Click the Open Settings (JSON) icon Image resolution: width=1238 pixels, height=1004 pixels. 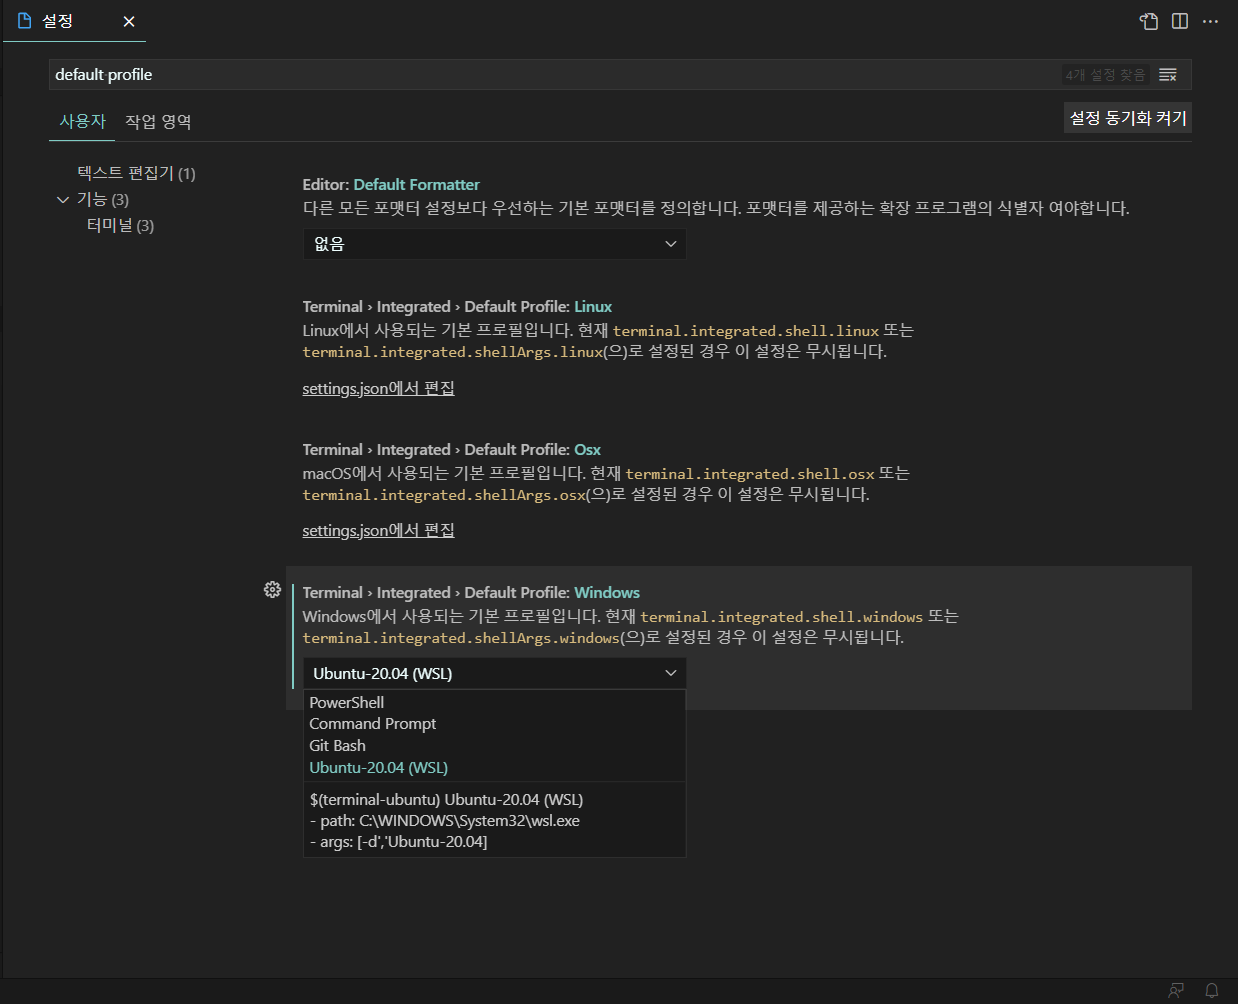pyautogui.click(x=1147, y=21)
